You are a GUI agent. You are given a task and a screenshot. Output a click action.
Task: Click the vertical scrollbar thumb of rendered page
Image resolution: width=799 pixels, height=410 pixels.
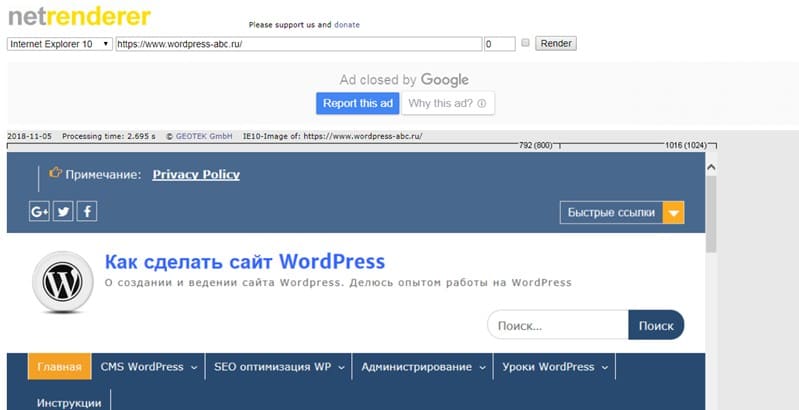(x=711, y=214)
